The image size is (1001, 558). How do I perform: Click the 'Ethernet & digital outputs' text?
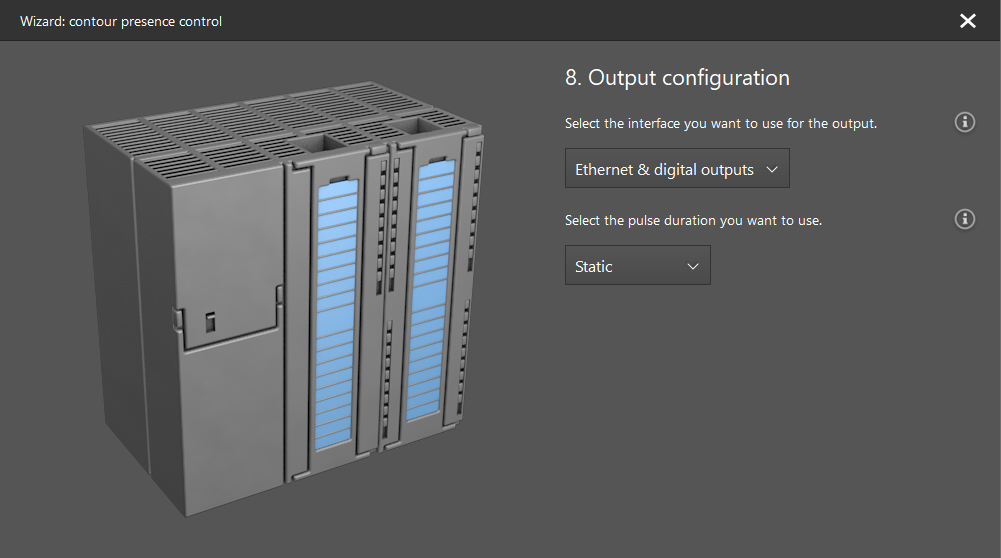[x=664, y=170]
